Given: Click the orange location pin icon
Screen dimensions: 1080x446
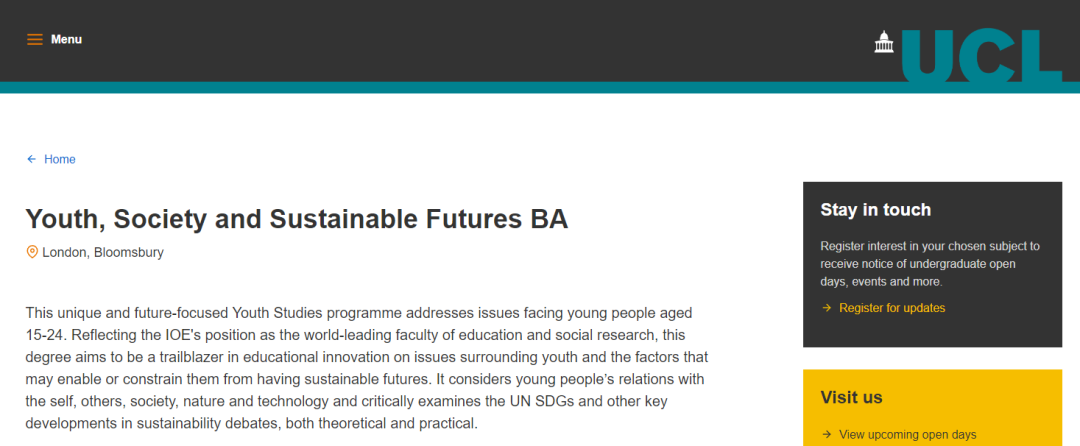Looking at the screenshot, I should tap(32, 252).
